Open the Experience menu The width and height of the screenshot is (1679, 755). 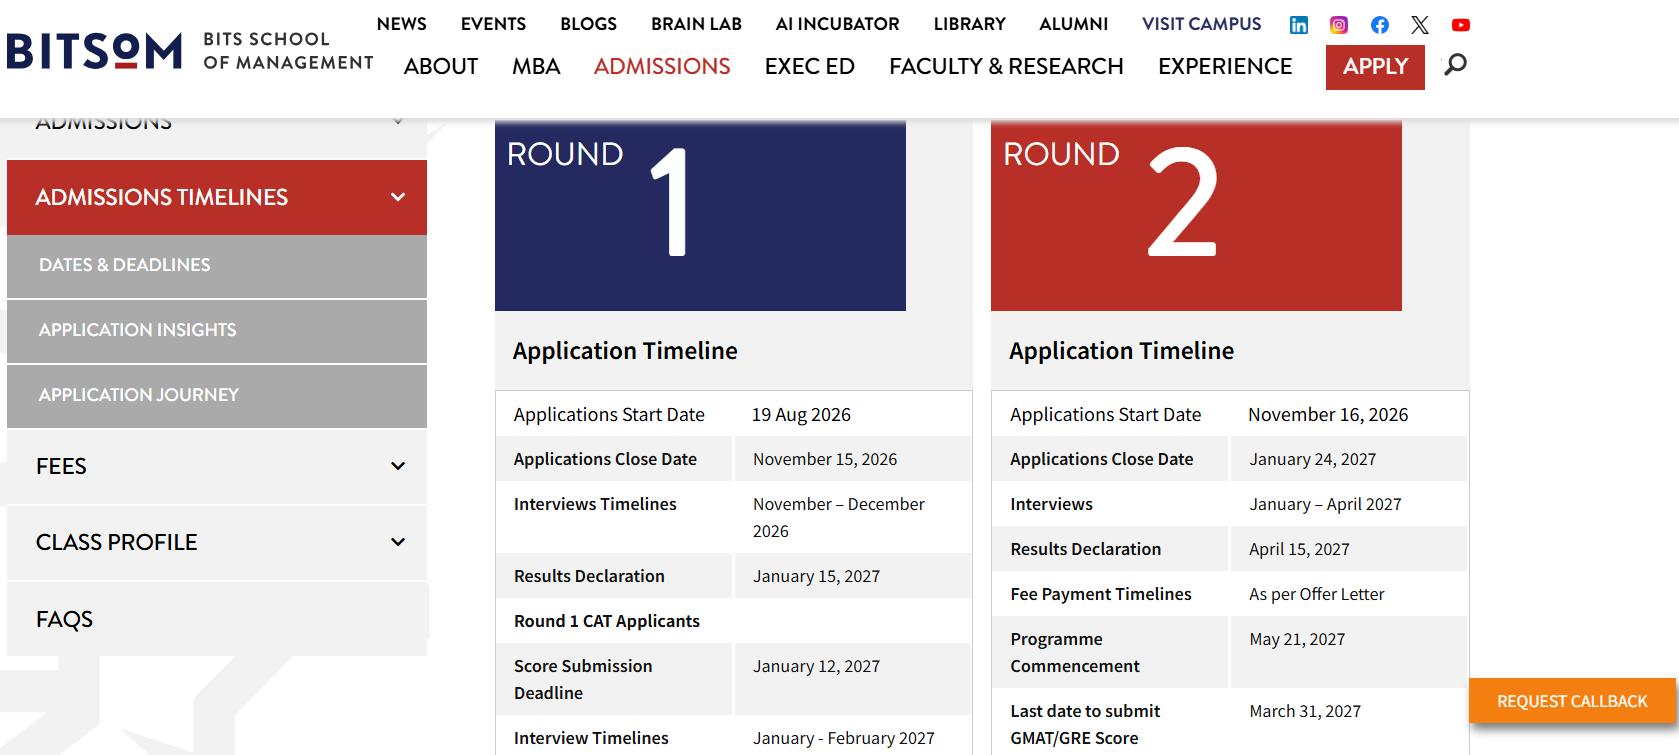coord(1225,67)
